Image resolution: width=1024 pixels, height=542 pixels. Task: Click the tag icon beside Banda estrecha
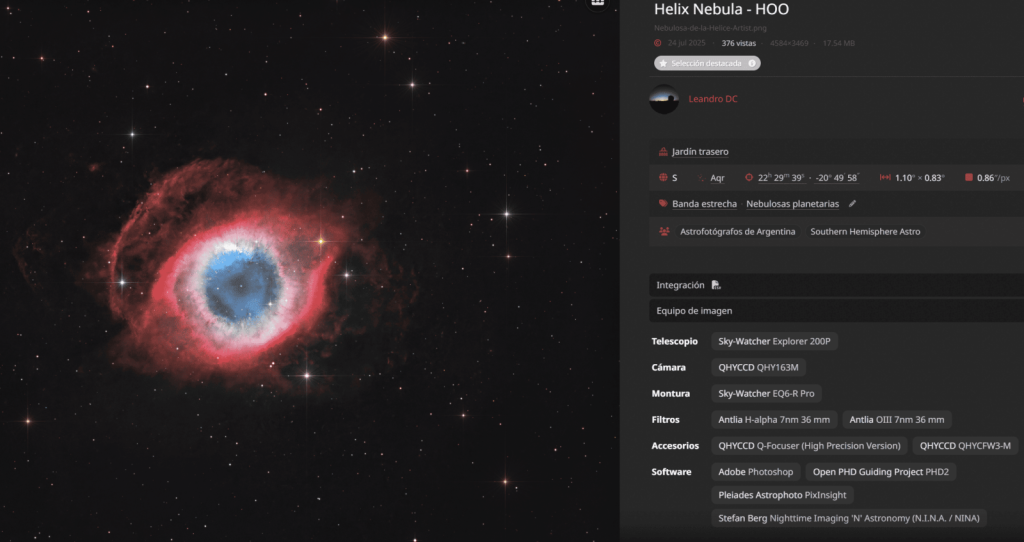click(x=663, y=204)
